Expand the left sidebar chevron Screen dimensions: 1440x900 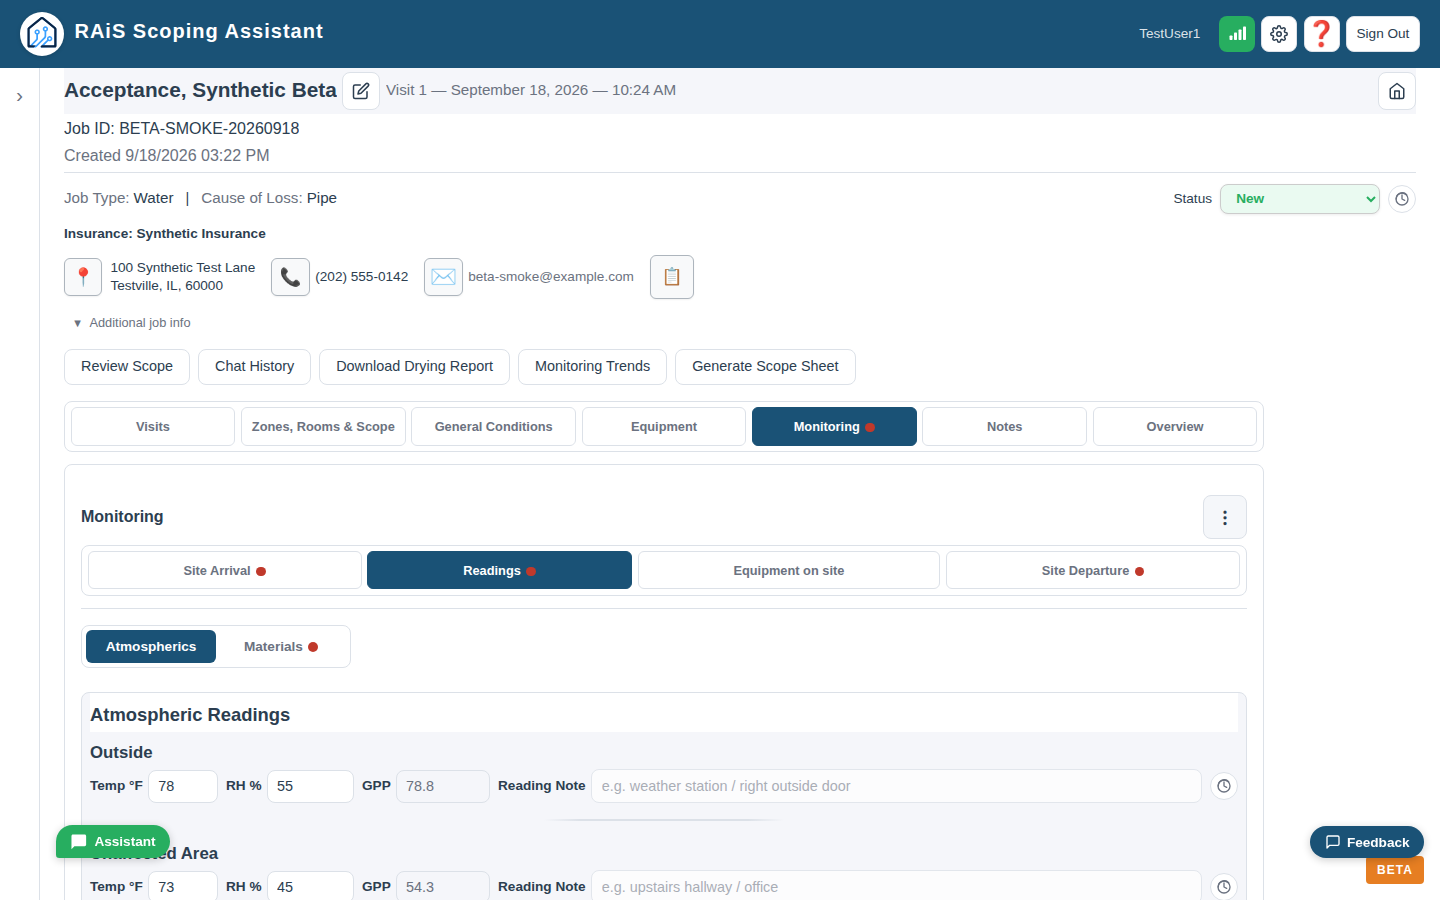19,97
